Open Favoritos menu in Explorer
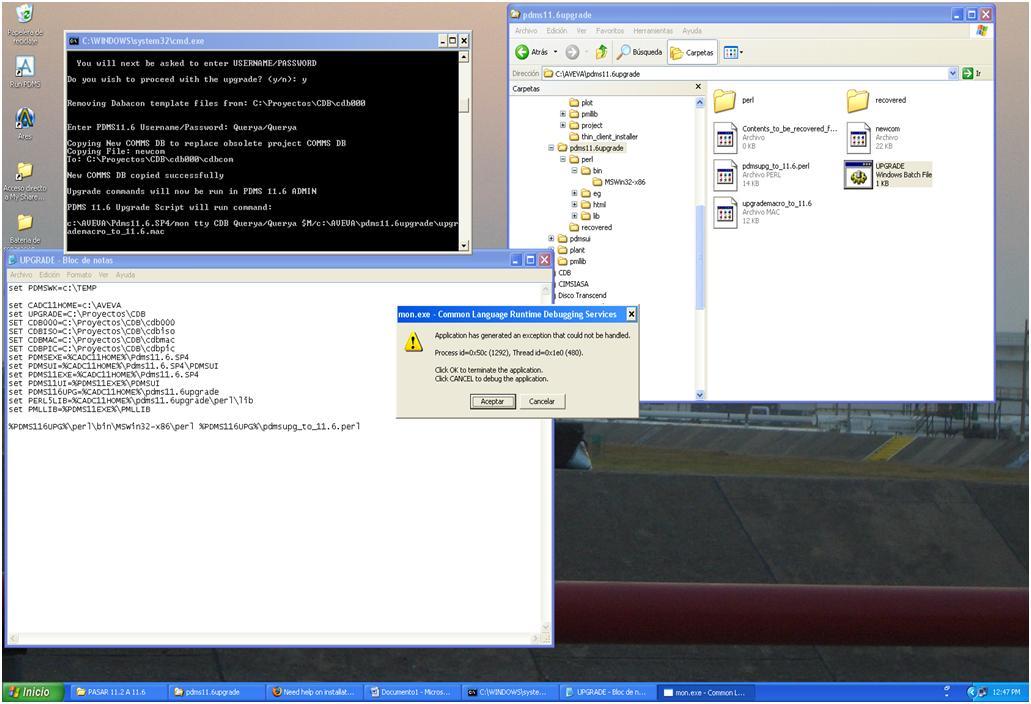Viewport: 1031px width, 704px height. [610, 31]
